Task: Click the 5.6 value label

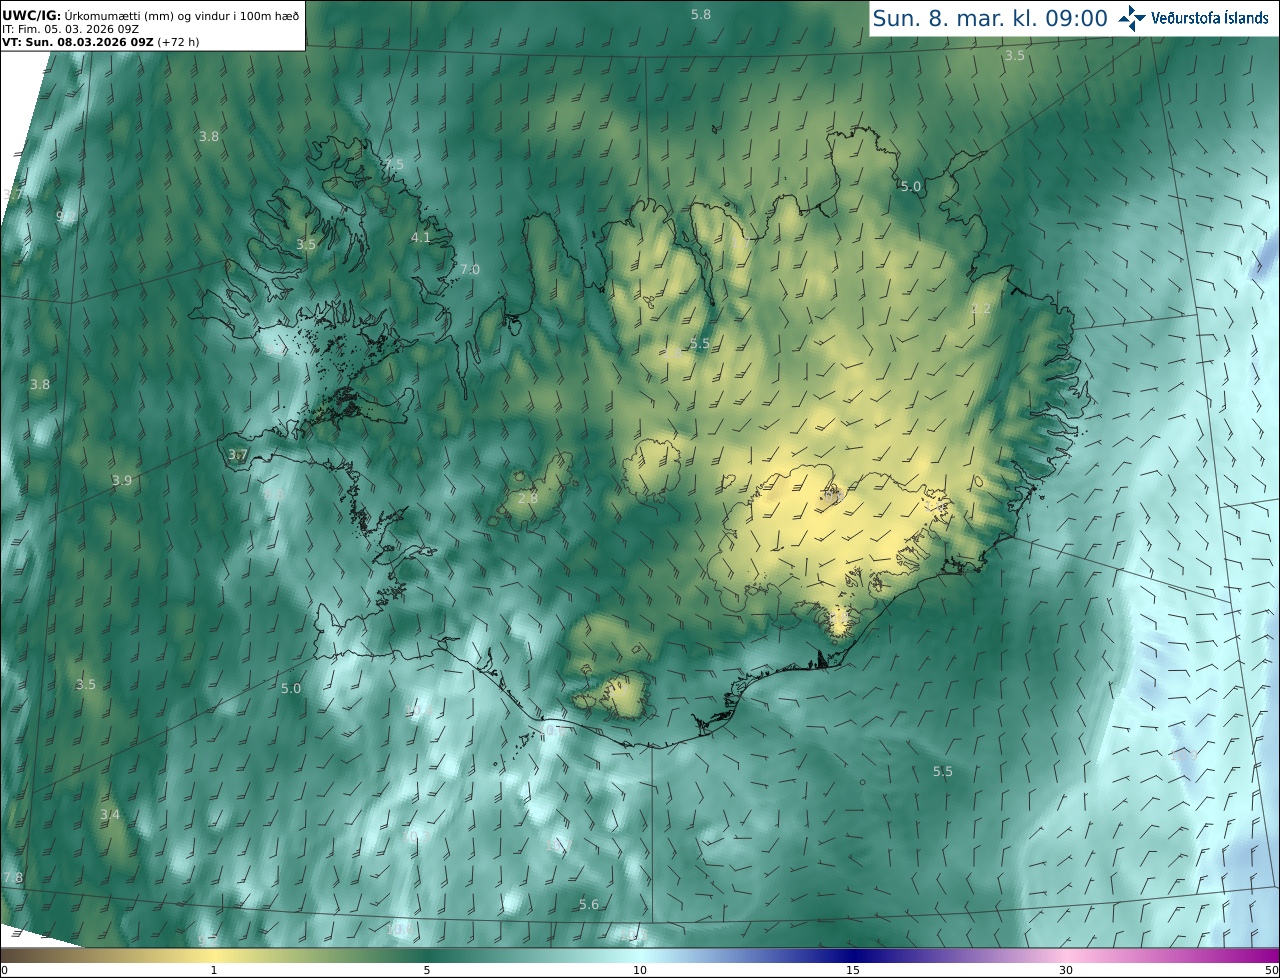Action: (x=589, y=904)
